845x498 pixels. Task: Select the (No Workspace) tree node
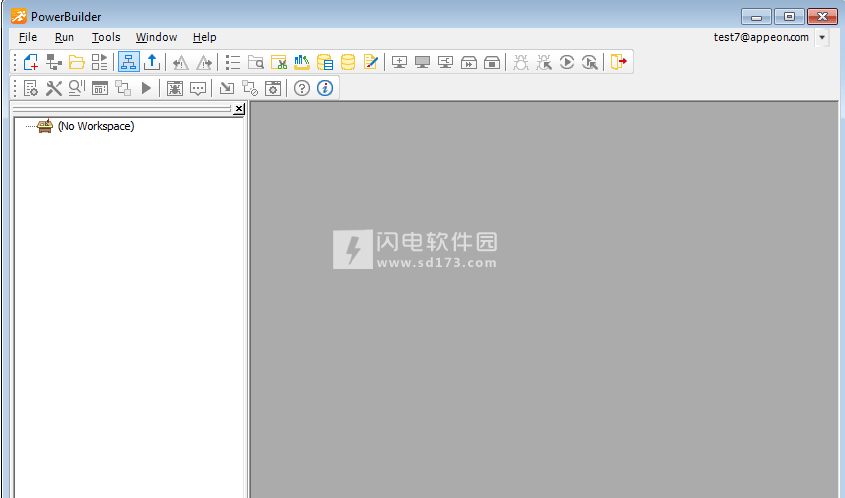96,126
